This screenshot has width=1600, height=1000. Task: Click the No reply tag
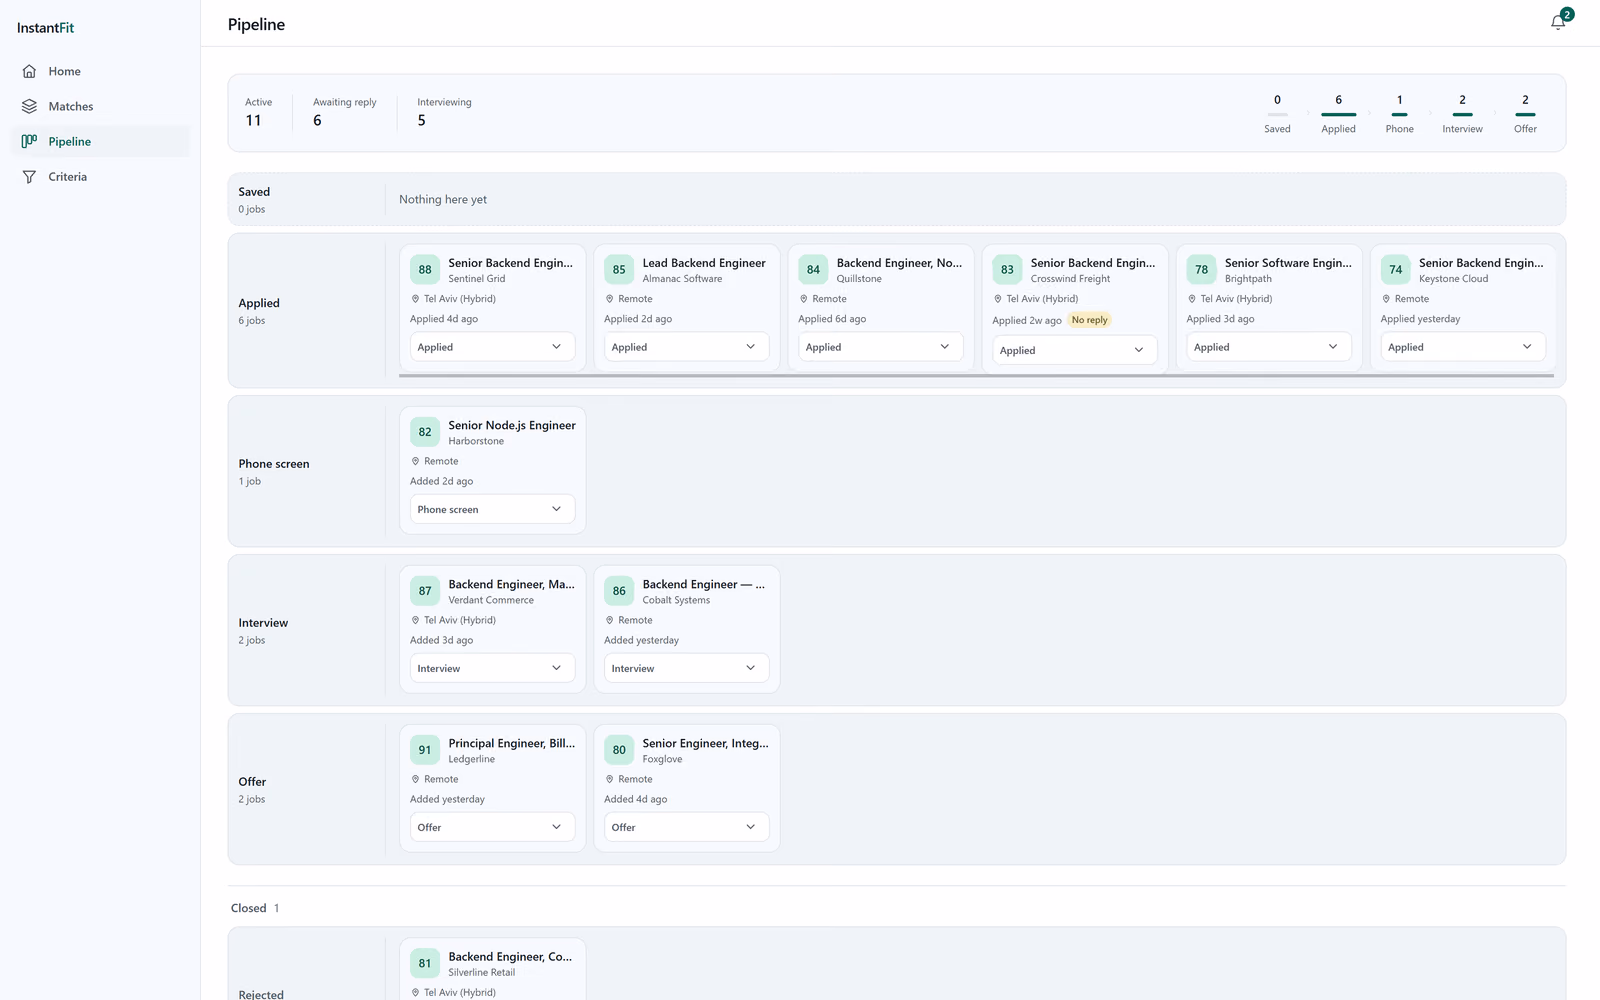(1089, 320)
